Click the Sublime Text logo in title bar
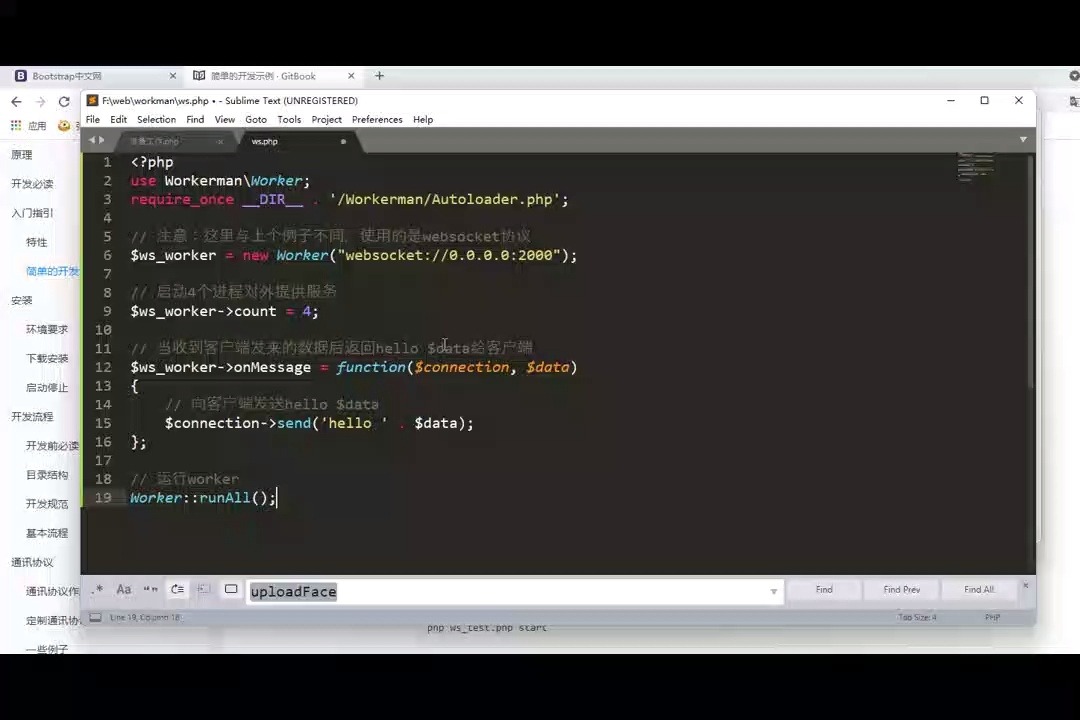Viewport: 1080px width, 720px height. point(92,100)
